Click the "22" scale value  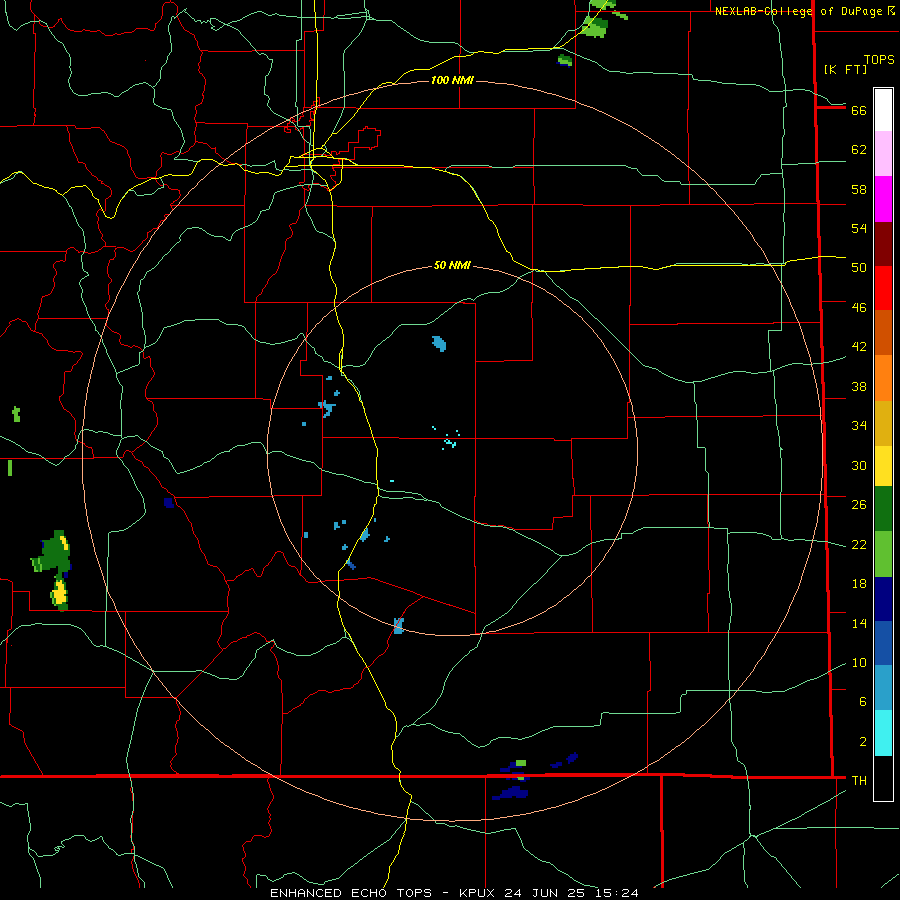click(x=859, y=544)
